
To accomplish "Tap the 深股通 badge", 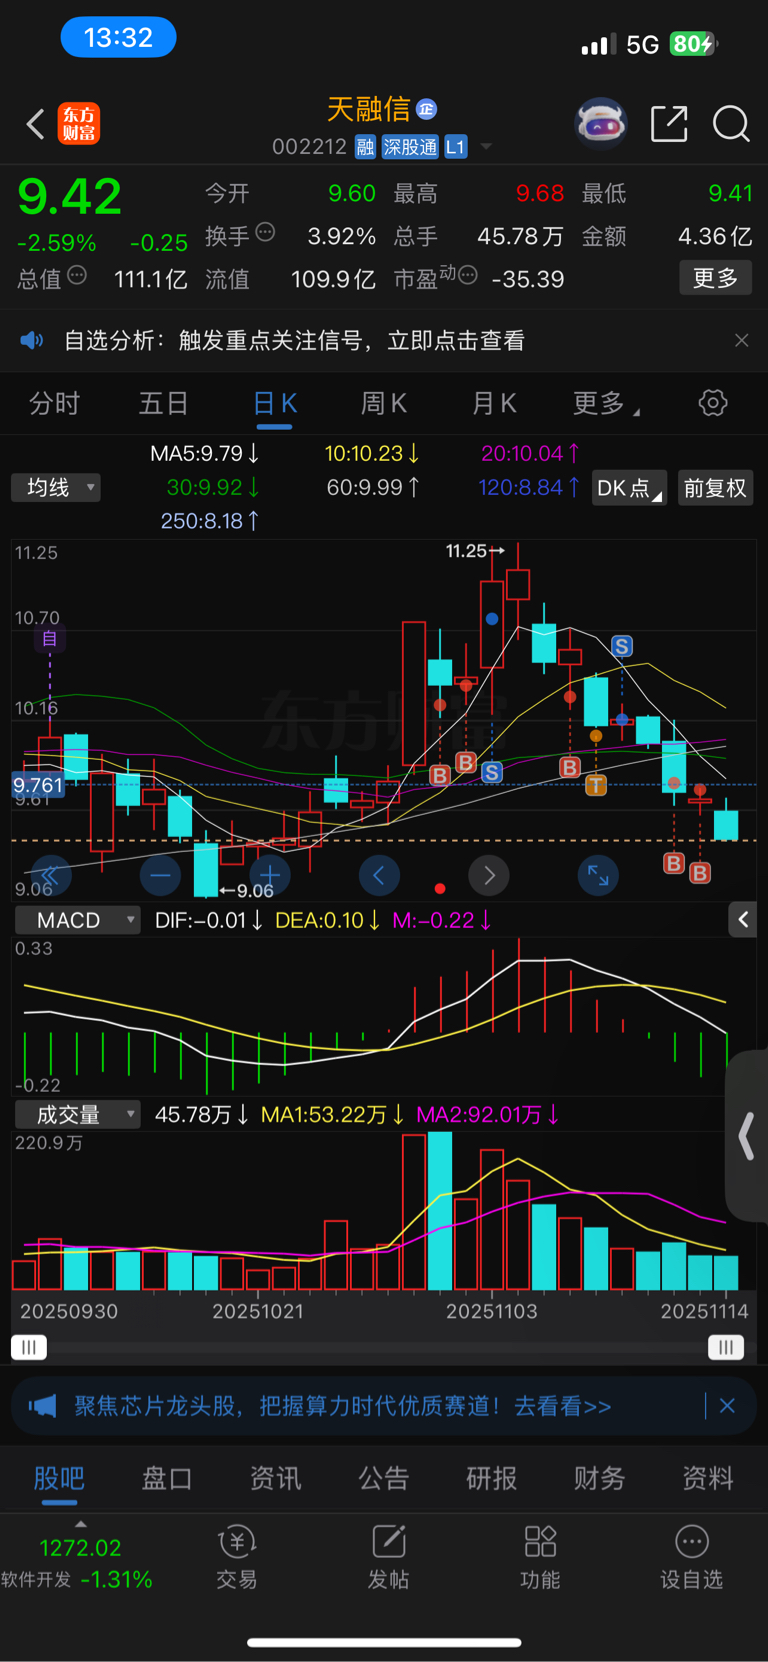I will click(410, 147).
